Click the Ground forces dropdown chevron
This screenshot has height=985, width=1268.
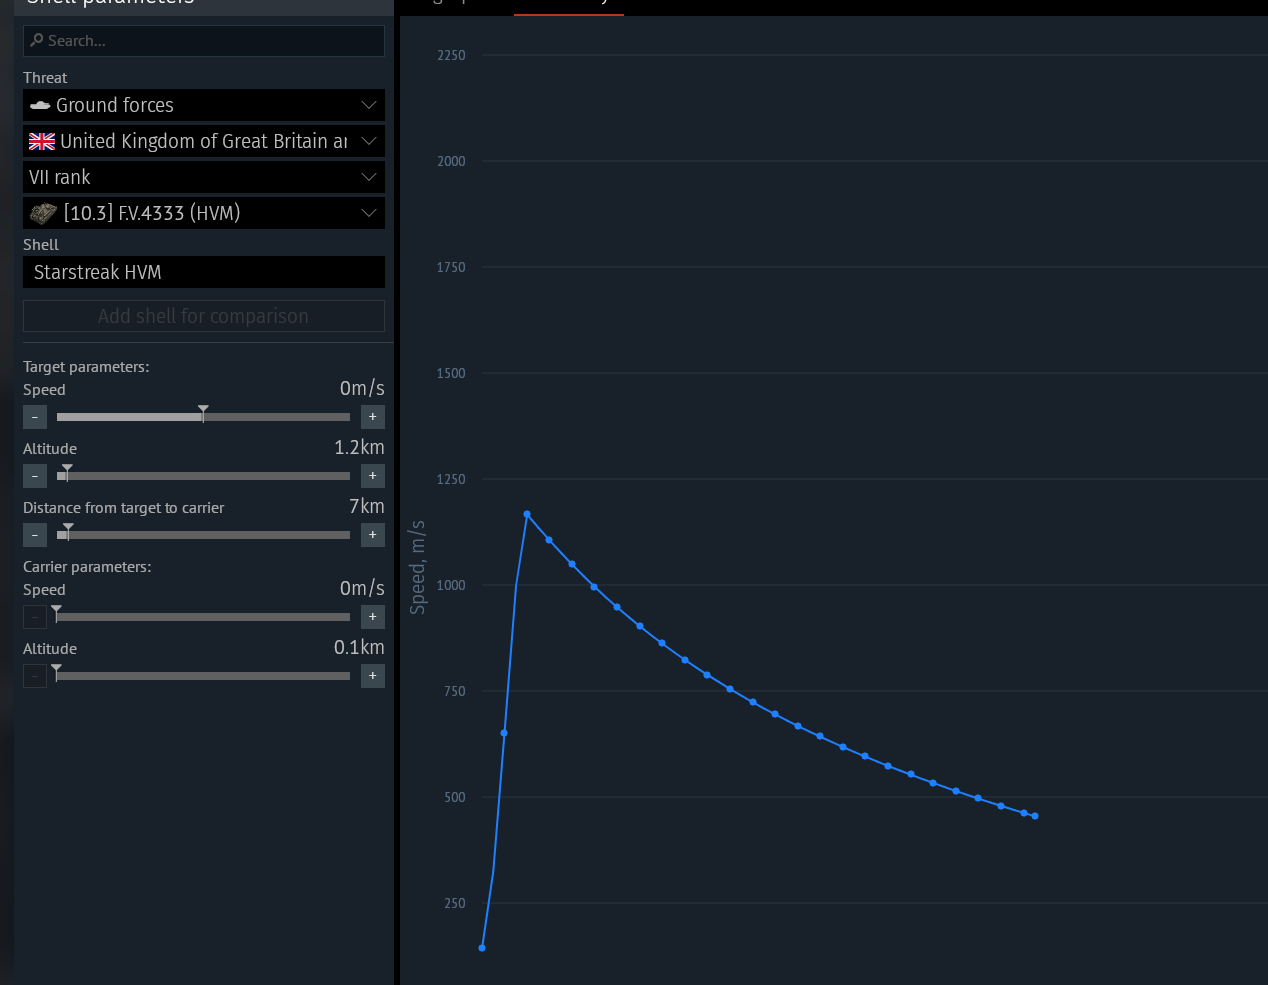pos(369,105)
